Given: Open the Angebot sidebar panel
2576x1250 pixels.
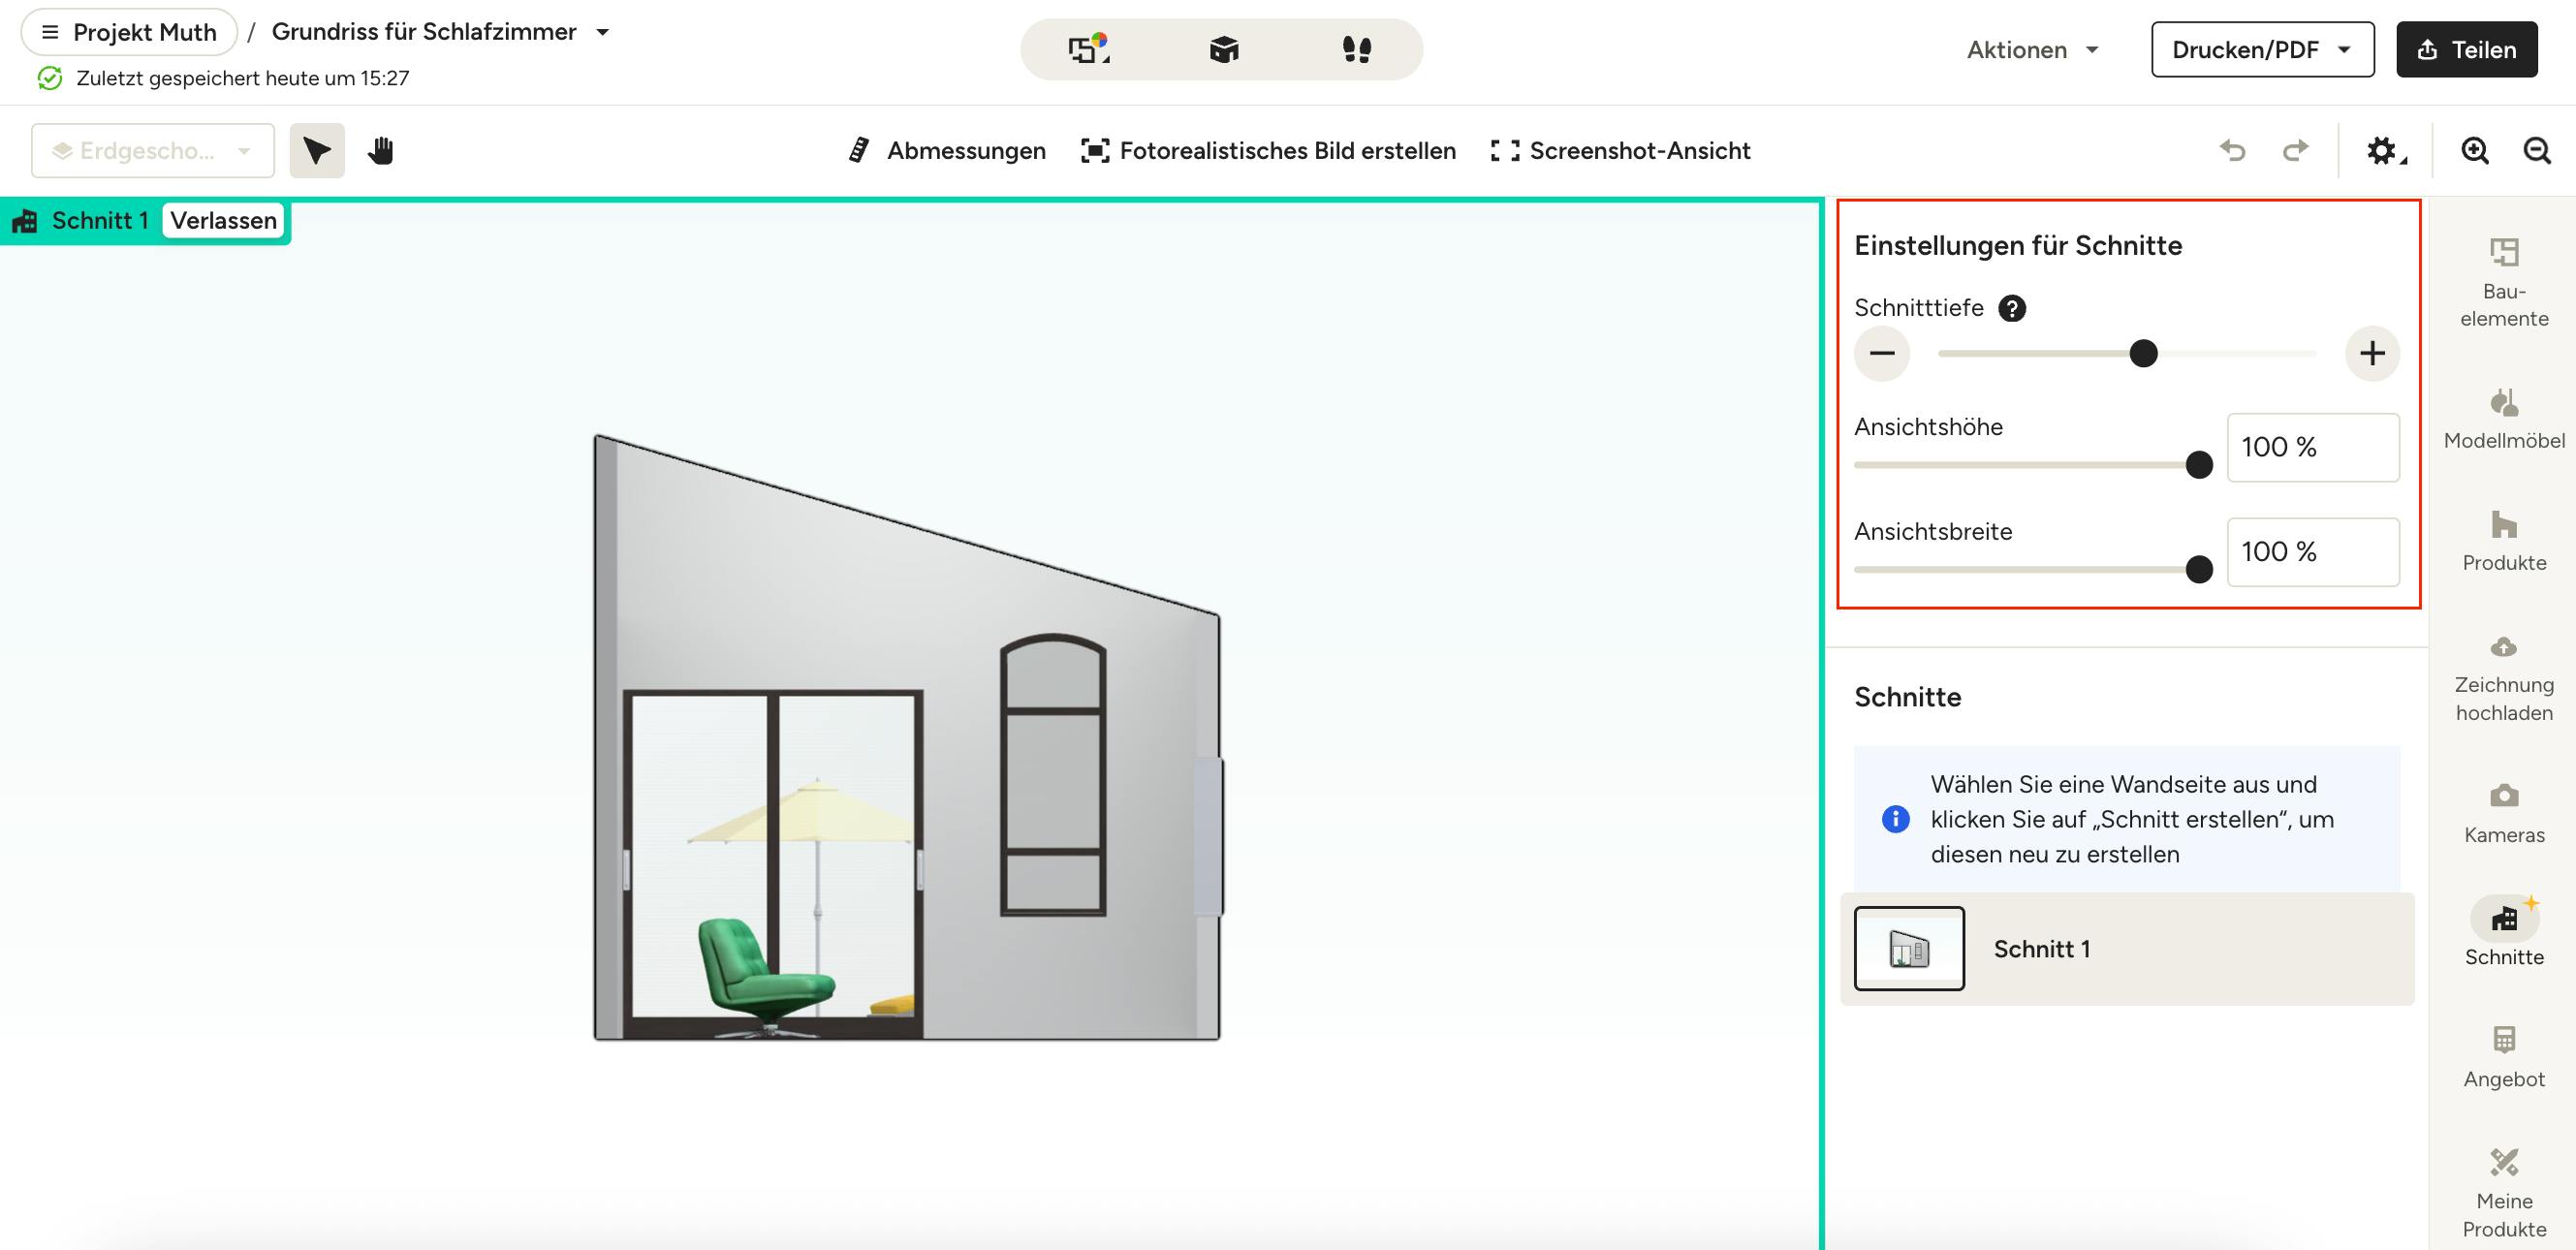Looking at the screenshot, I should tap(2504, 1057).
